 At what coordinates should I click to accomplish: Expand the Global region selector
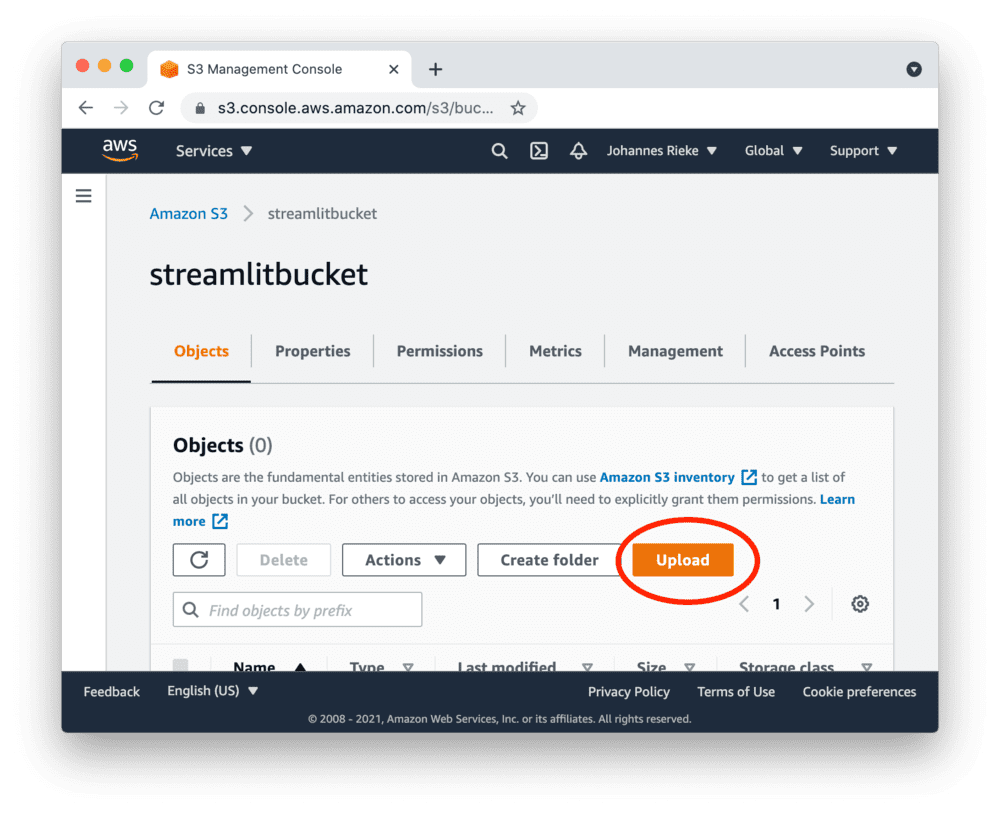(772, 150)
